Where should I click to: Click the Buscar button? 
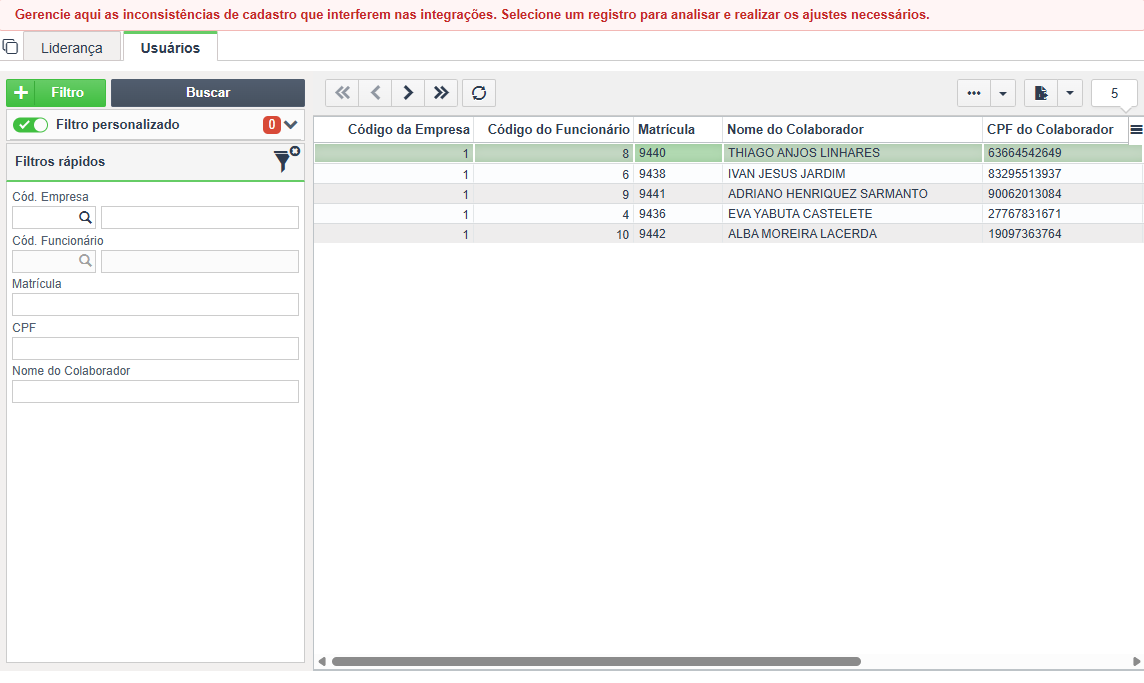tap(208, 93)
